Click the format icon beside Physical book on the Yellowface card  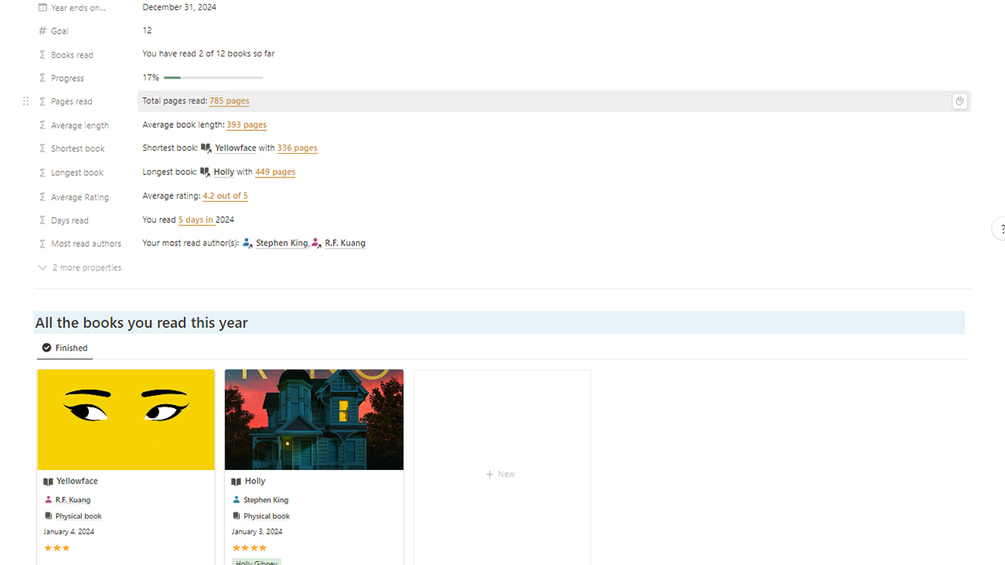point(48,516)
